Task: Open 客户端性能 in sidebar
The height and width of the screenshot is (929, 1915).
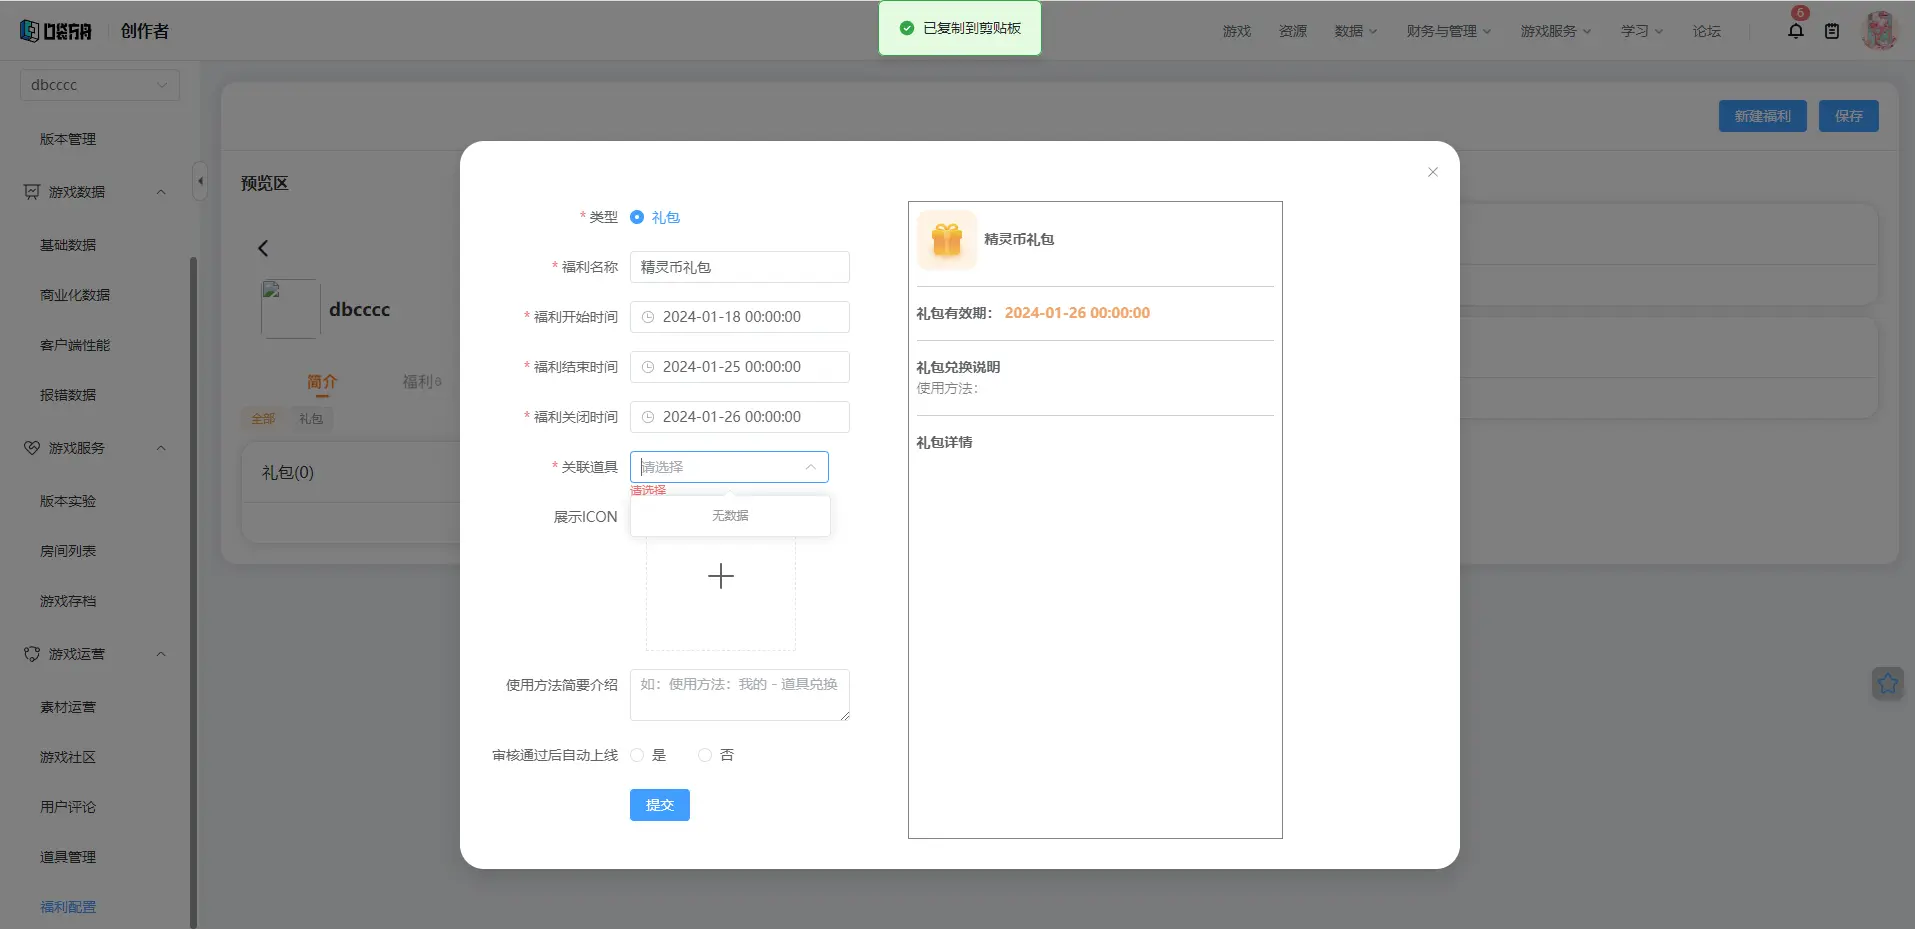Action: point(75,345)
